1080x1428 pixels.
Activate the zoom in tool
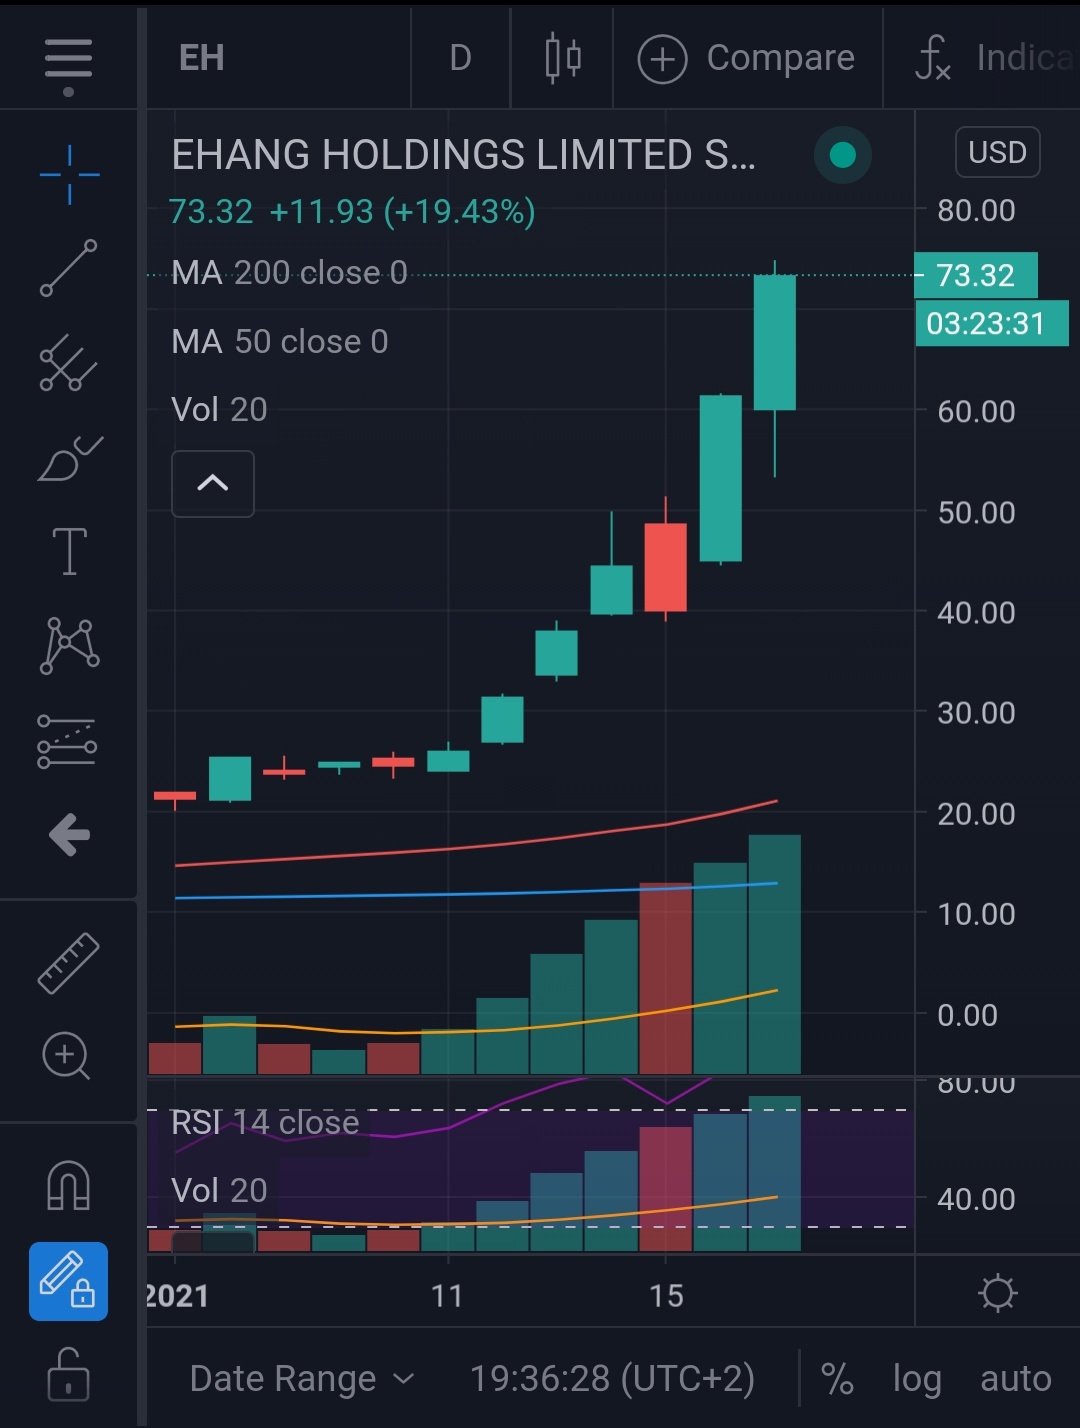(x=67, y=1056)
